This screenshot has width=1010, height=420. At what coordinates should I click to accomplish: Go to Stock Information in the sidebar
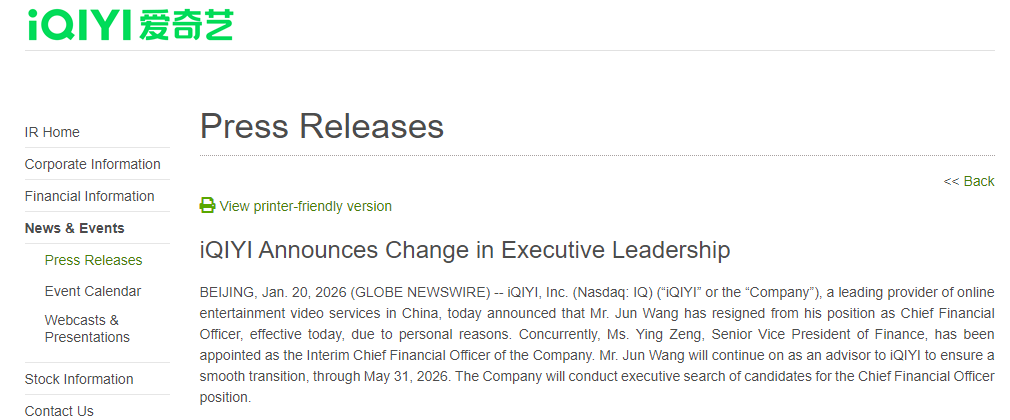click(79, 379)
